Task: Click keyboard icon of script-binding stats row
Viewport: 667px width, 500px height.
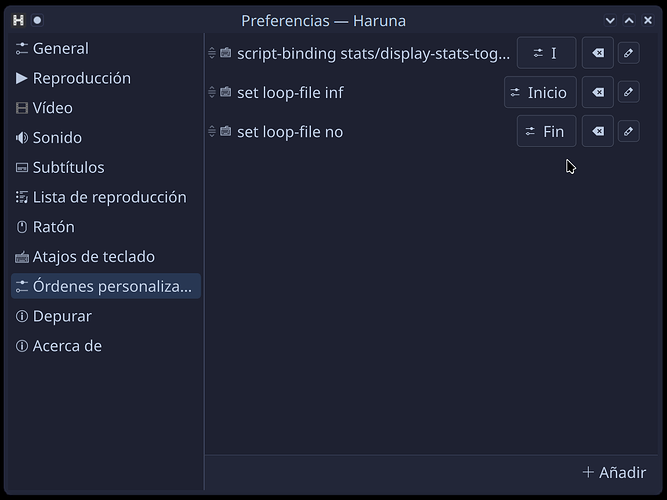Action: point(225,53)
